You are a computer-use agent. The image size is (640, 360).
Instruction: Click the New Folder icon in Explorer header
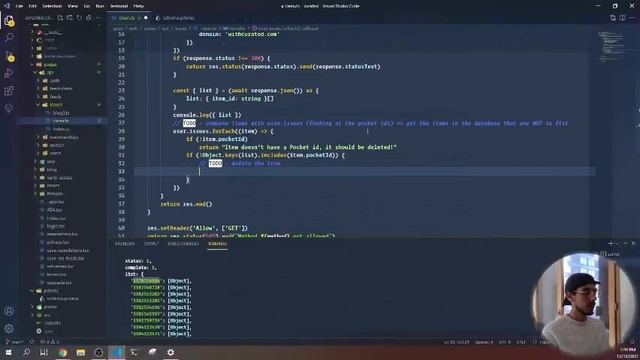tap(70, 18)
